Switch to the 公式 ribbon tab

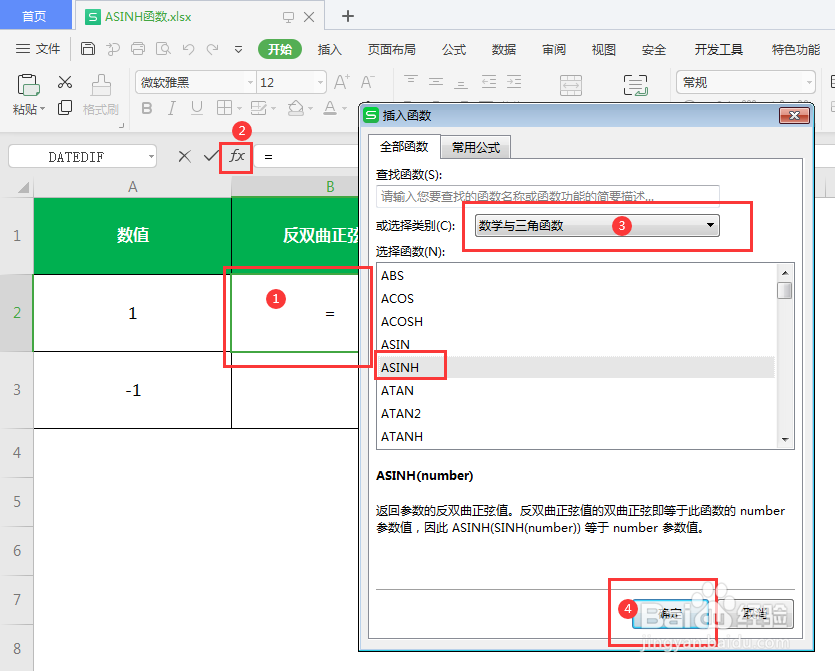tap(454, 50)
